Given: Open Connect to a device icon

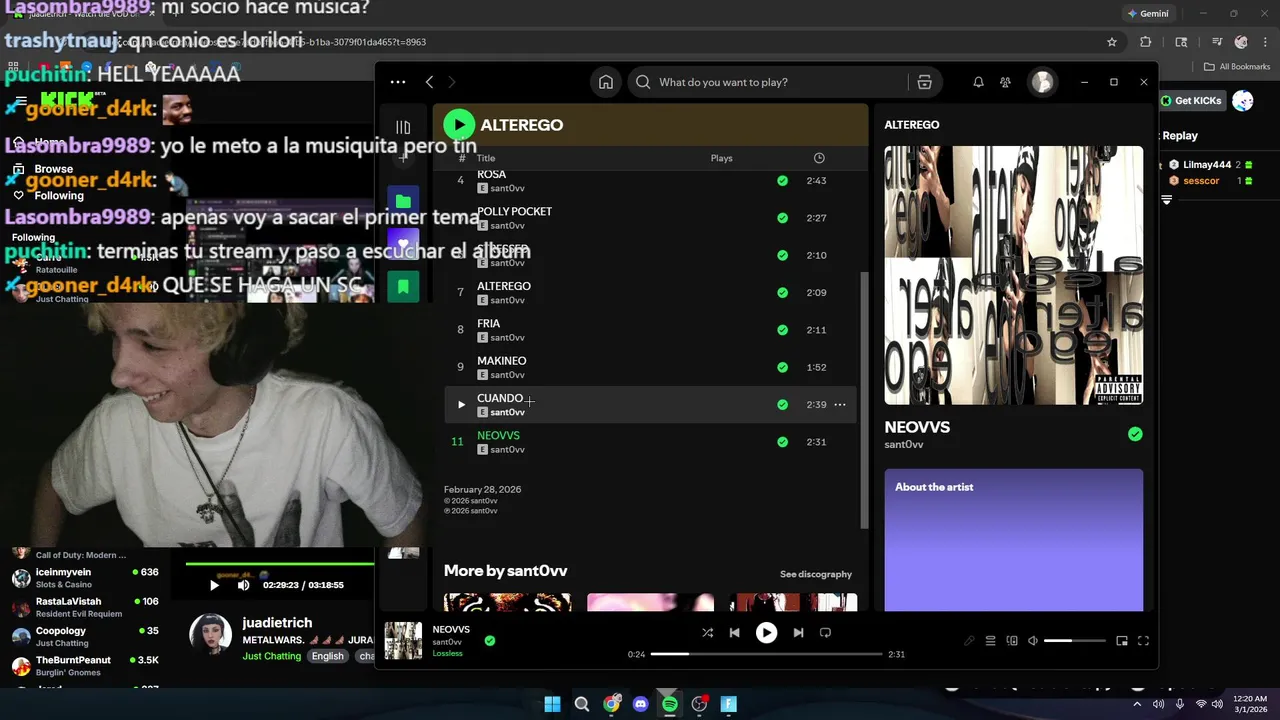Looking at the screenshot, I should point(1012,641).
